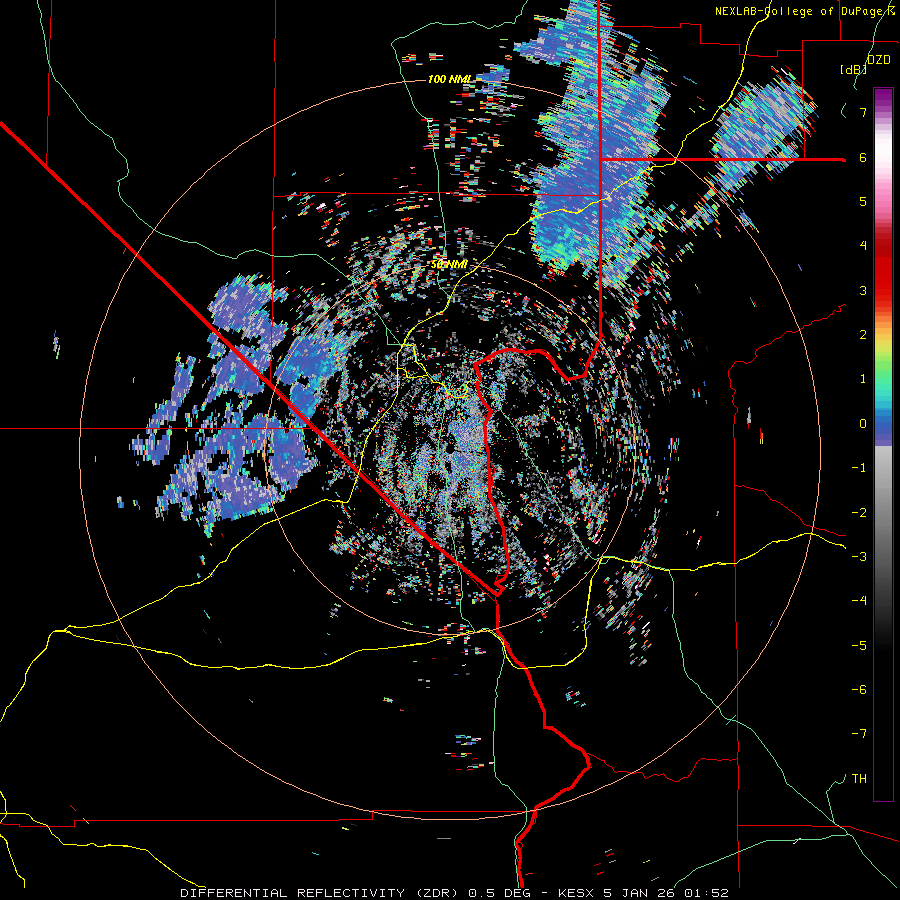This screenshot has width=900, height=900.
Task: Click the "-7" tick on the color scale
Action: 859,734
